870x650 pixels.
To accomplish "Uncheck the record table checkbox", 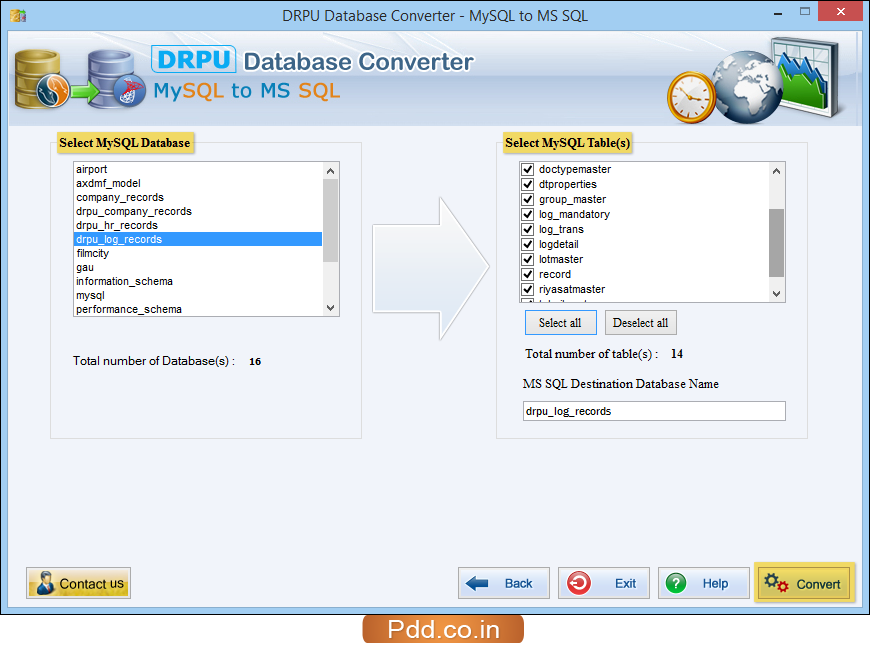I will (x=528, y=274).
